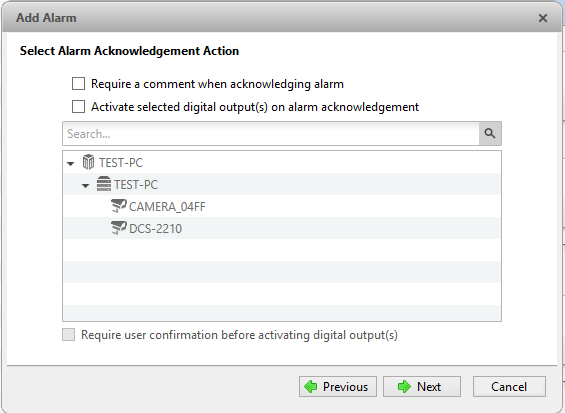Select the top-level TEST-PC tree entry
This screenshot has height=413, width=565.
pos(121,163)
